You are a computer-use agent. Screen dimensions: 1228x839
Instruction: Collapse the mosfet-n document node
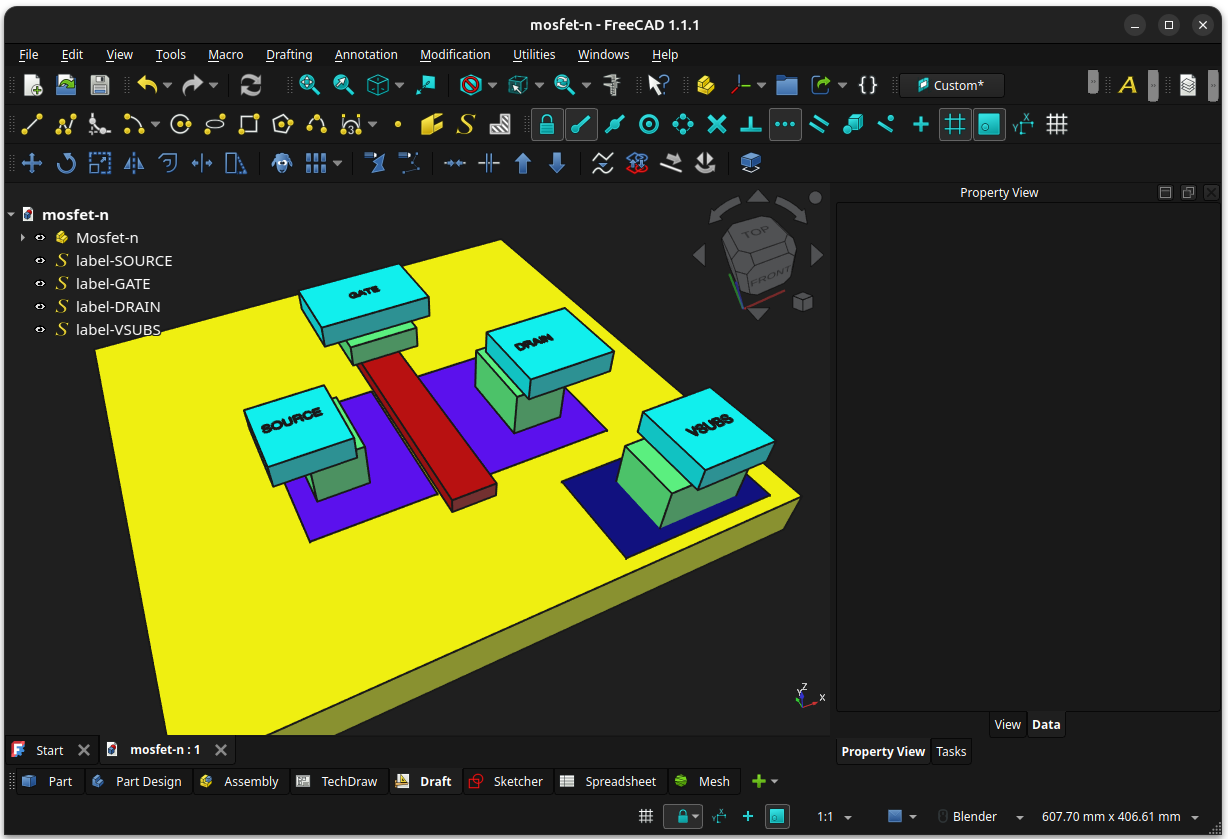[10, 214]
